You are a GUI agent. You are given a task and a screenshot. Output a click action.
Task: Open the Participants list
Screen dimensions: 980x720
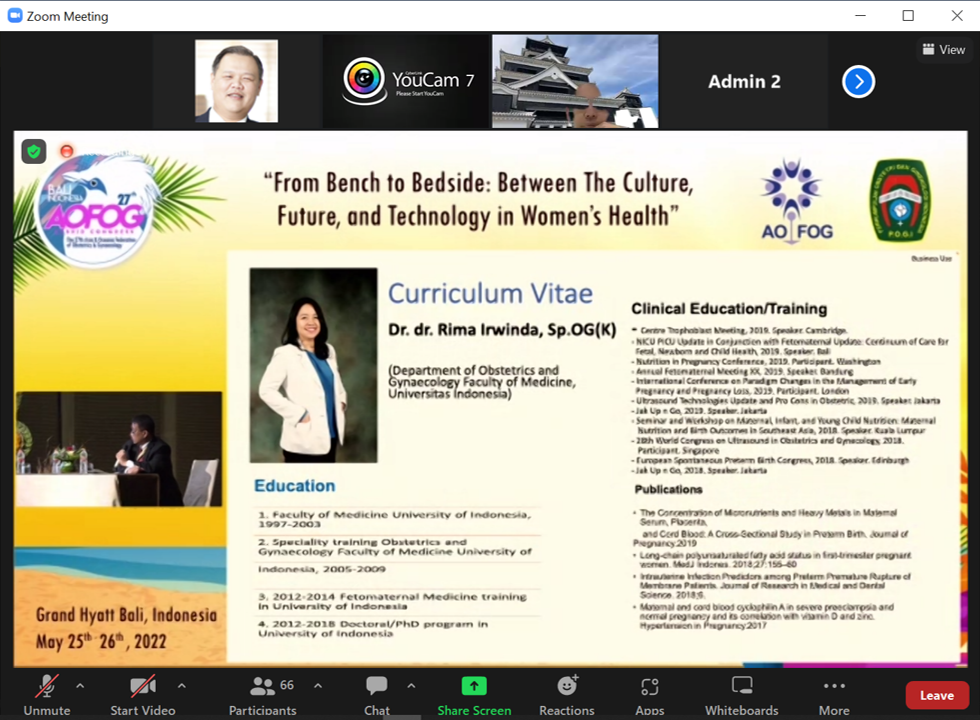point(263,694)
